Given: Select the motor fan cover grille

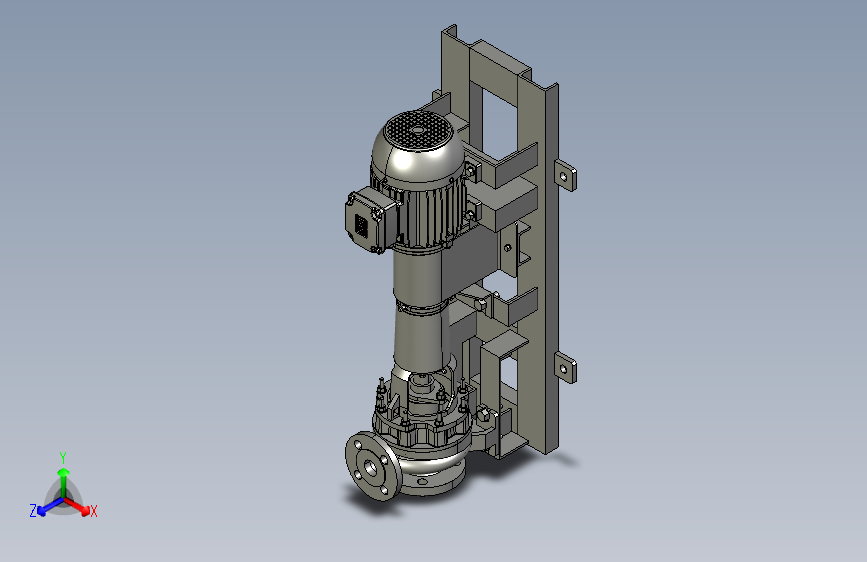Looking at the screenshot, I should pos(417,129).
